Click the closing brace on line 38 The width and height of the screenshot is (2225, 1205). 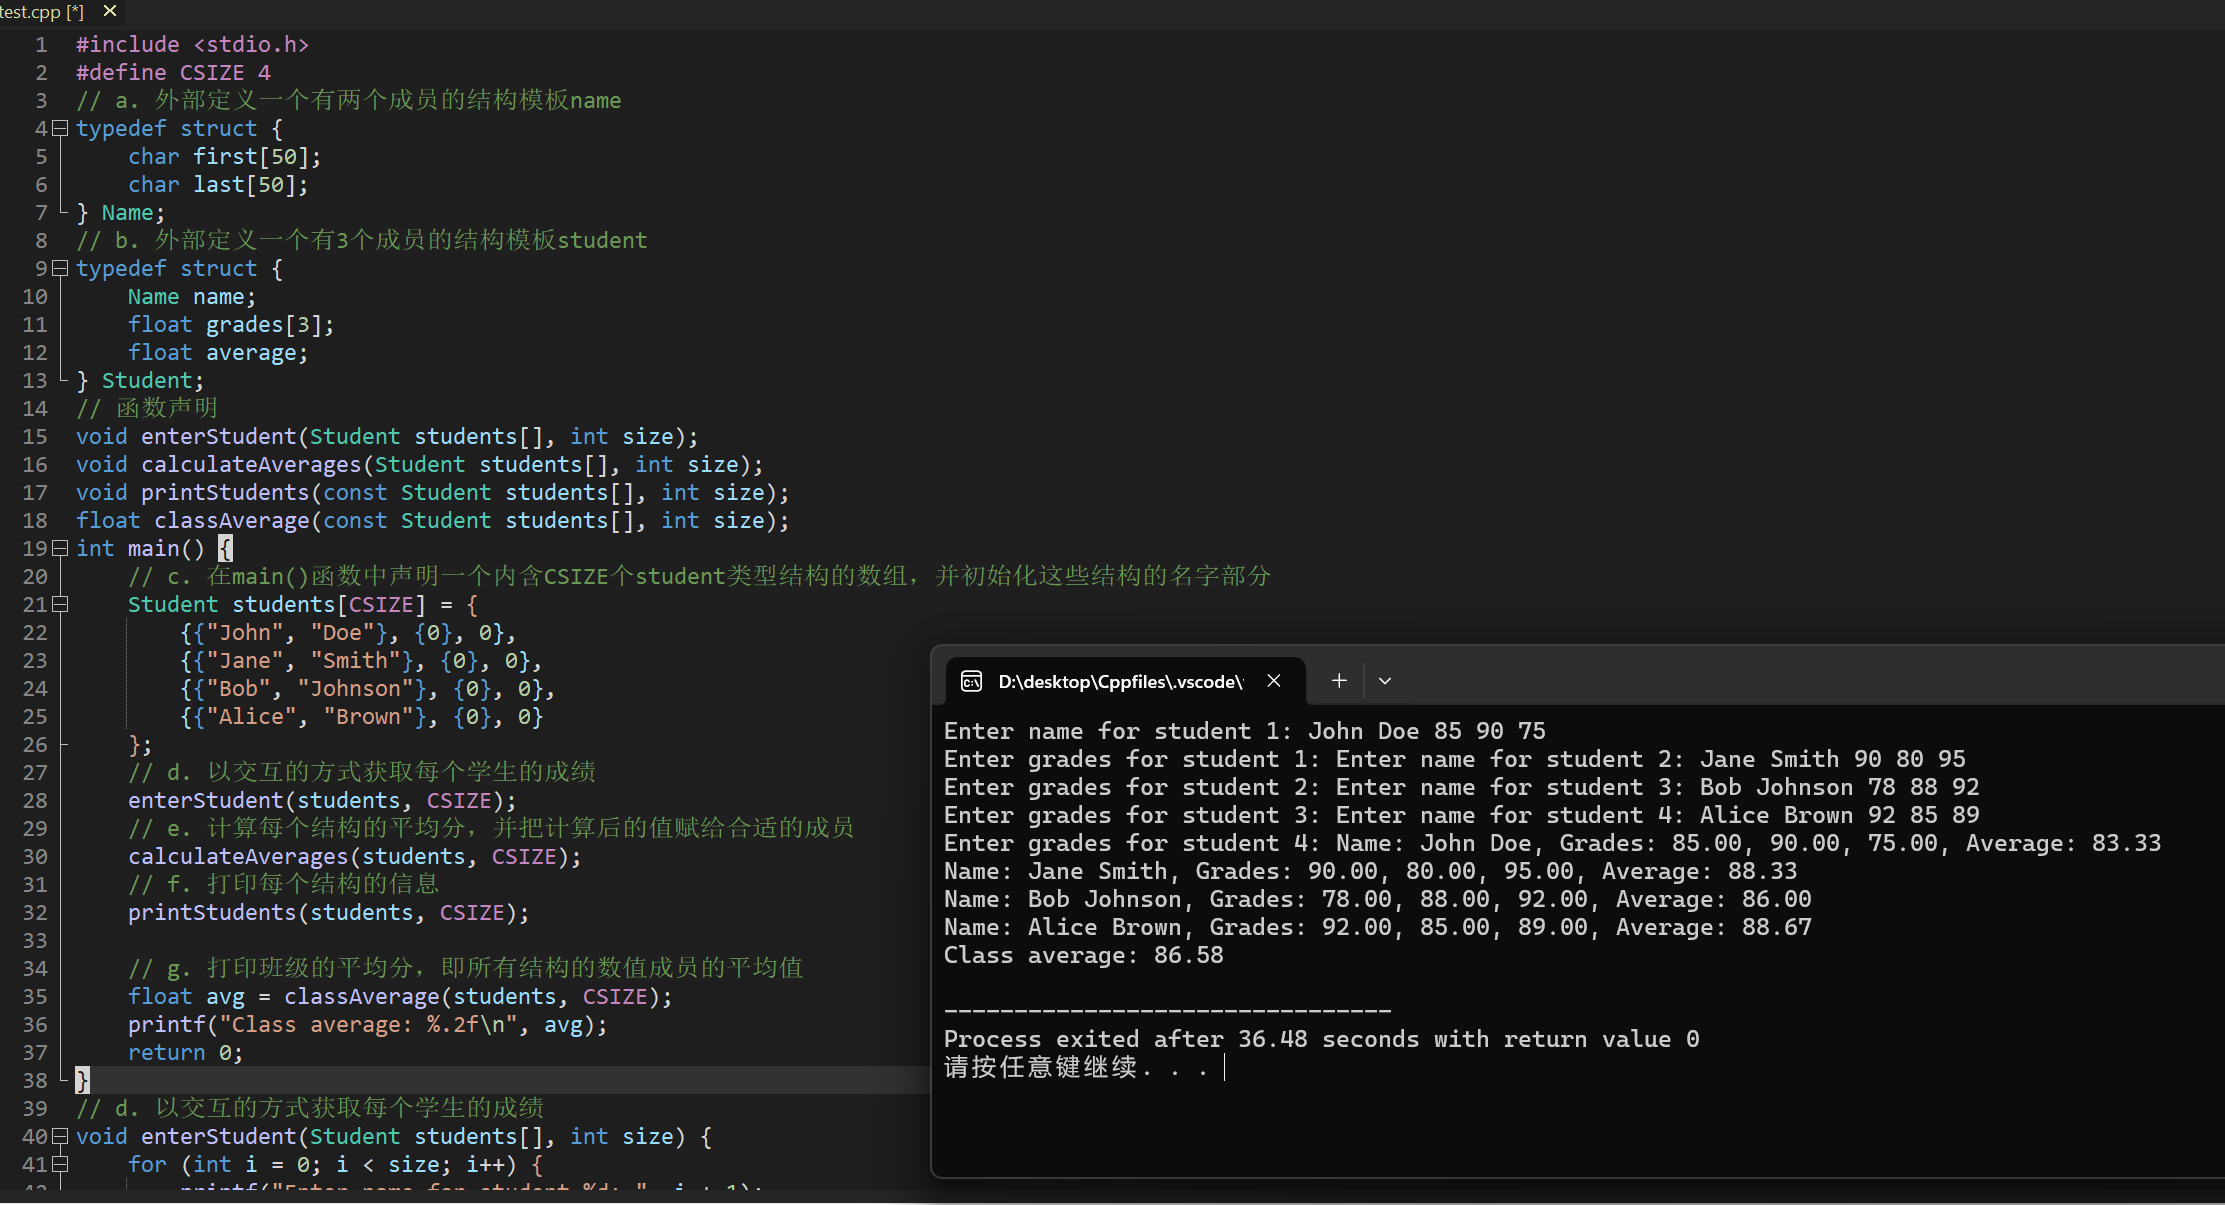[82, 1080]
